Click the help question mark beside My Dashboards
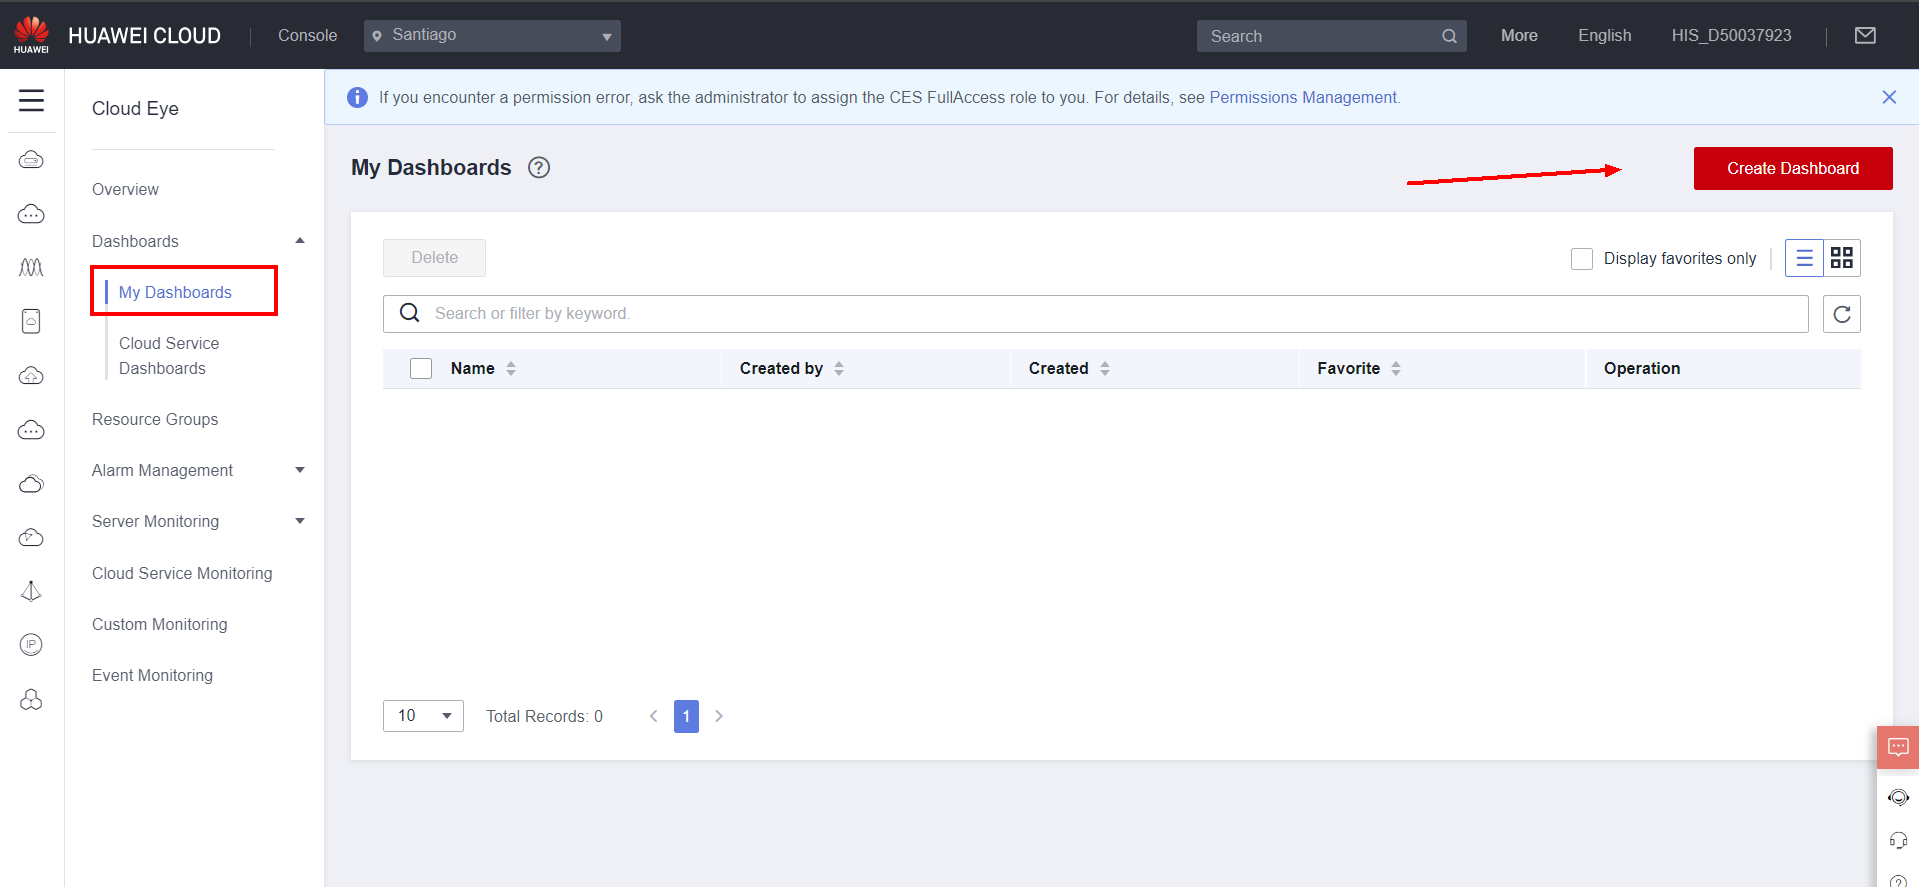 coord(539,168)
